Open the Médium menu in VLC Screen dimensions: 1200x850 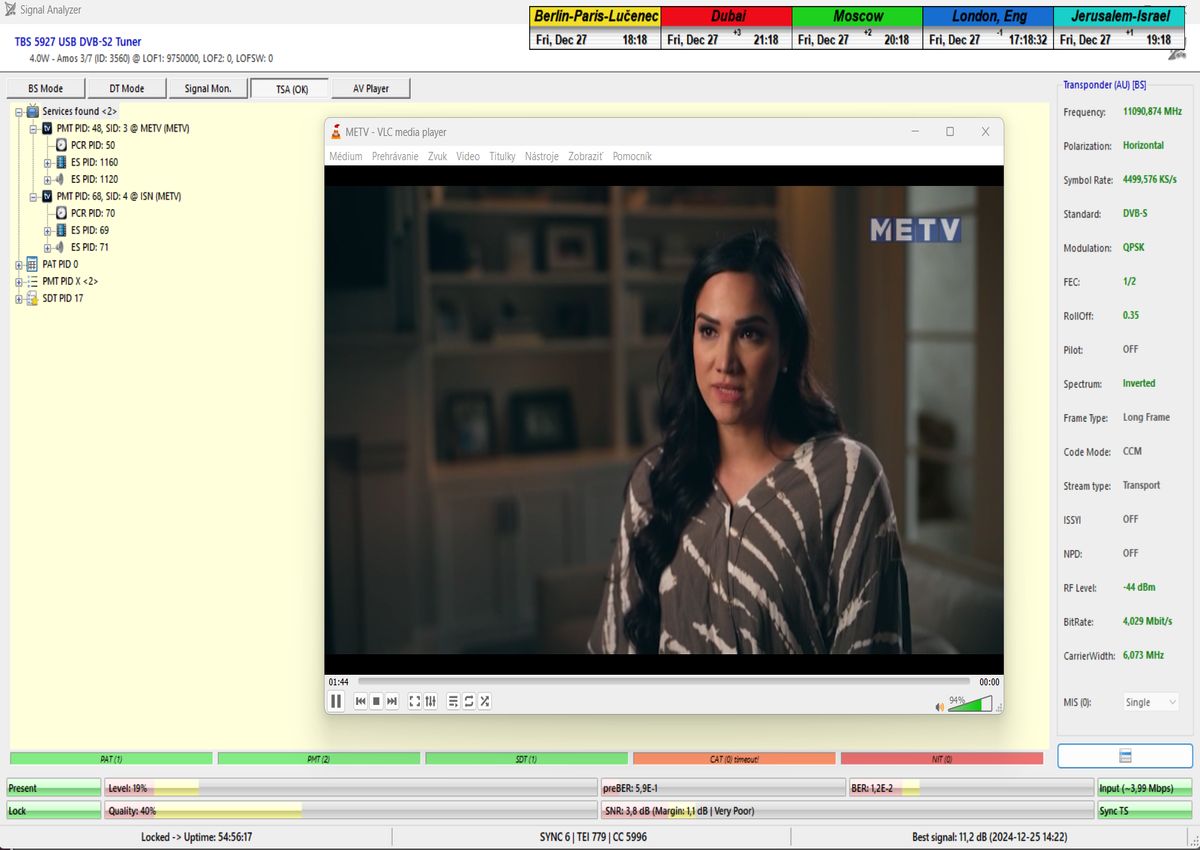pyautogui.click(x=346, y=156)
